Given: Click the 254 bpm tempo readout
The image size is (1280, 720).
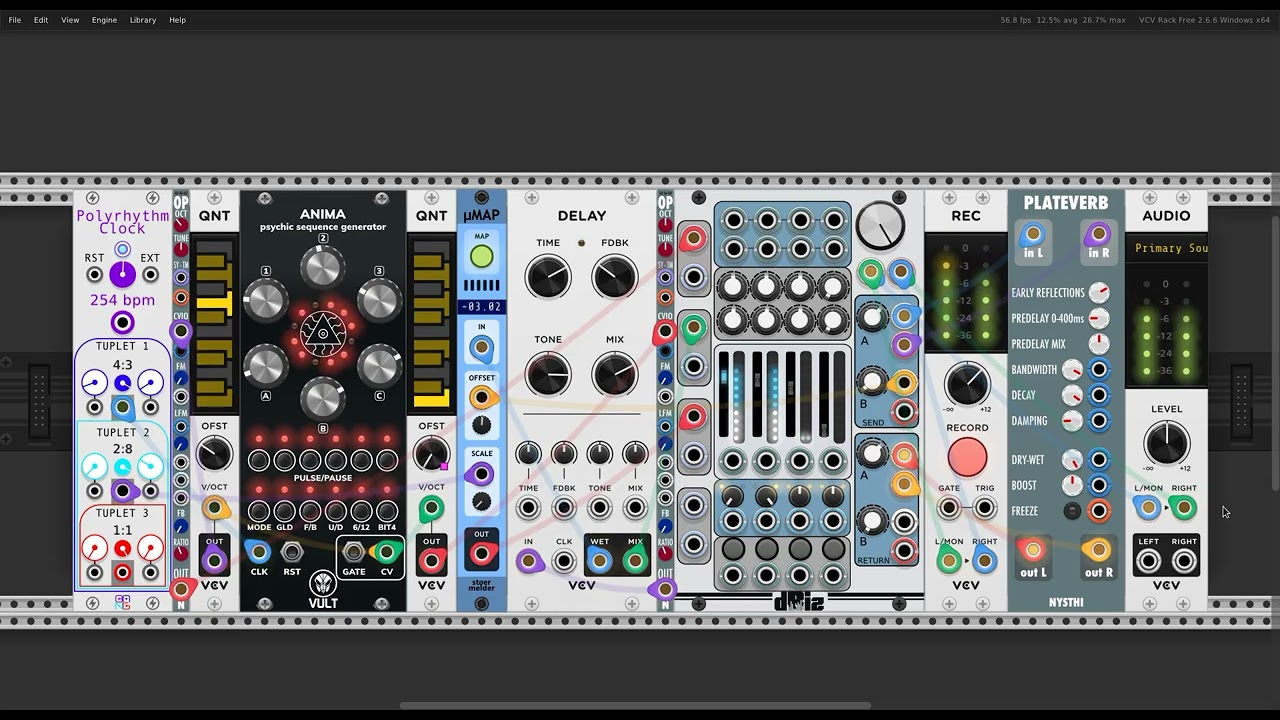Looking at the screenshot, I should [x=122, y=300].
